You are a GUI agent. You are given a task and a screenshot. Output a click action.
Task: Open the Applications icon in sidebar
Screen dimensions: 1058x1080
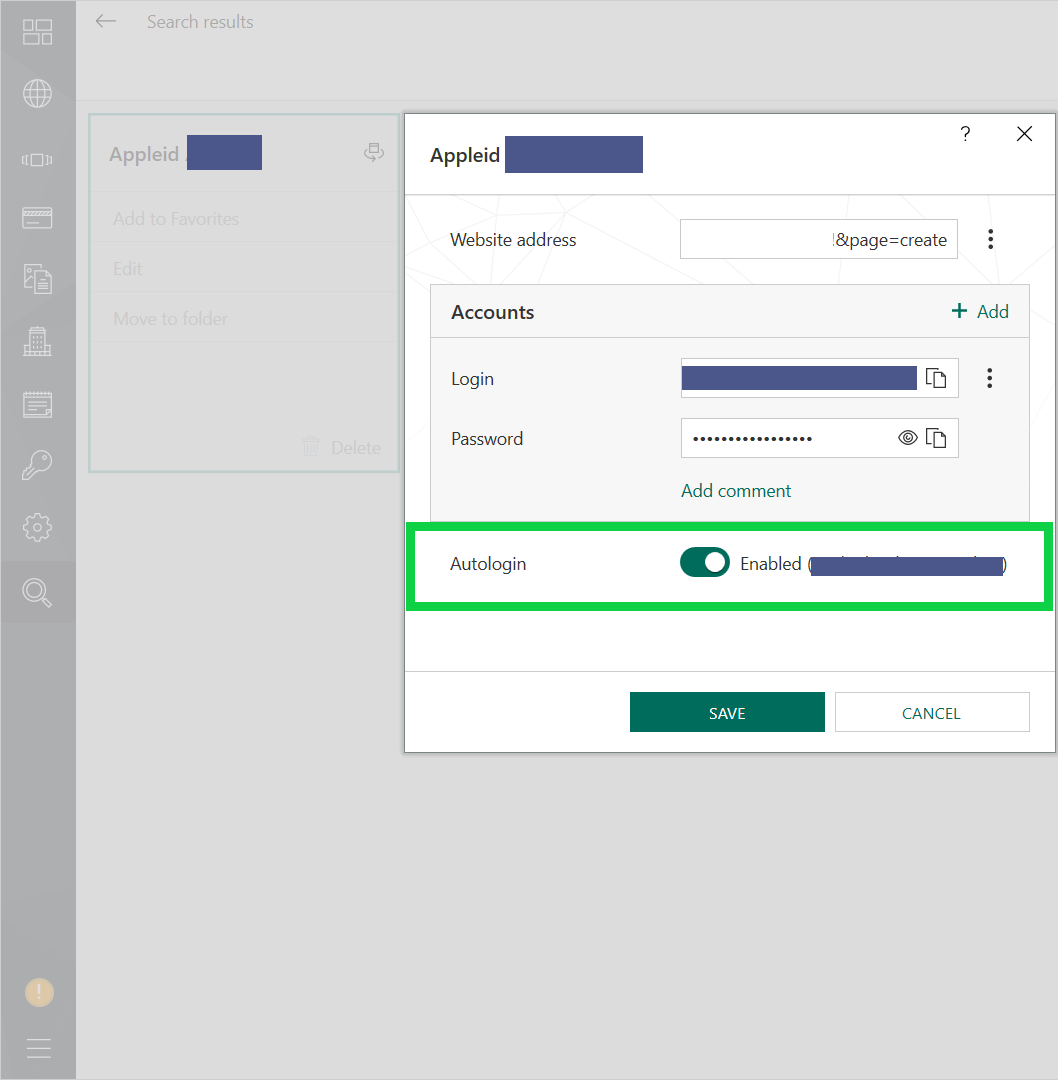[x=37, y=160]
